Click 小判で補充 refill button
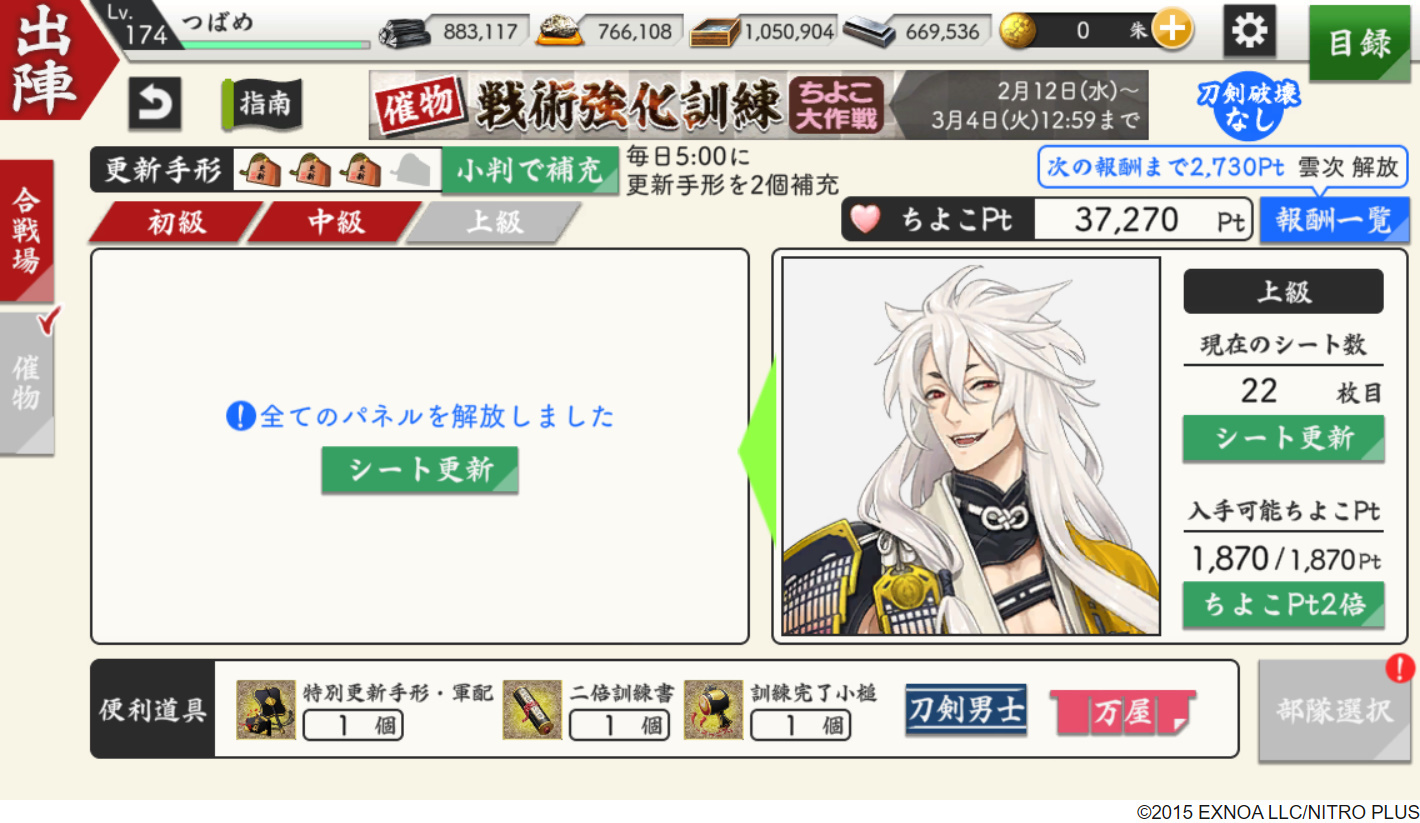Viewport: 1420px width, 823px height. point(531,171)
